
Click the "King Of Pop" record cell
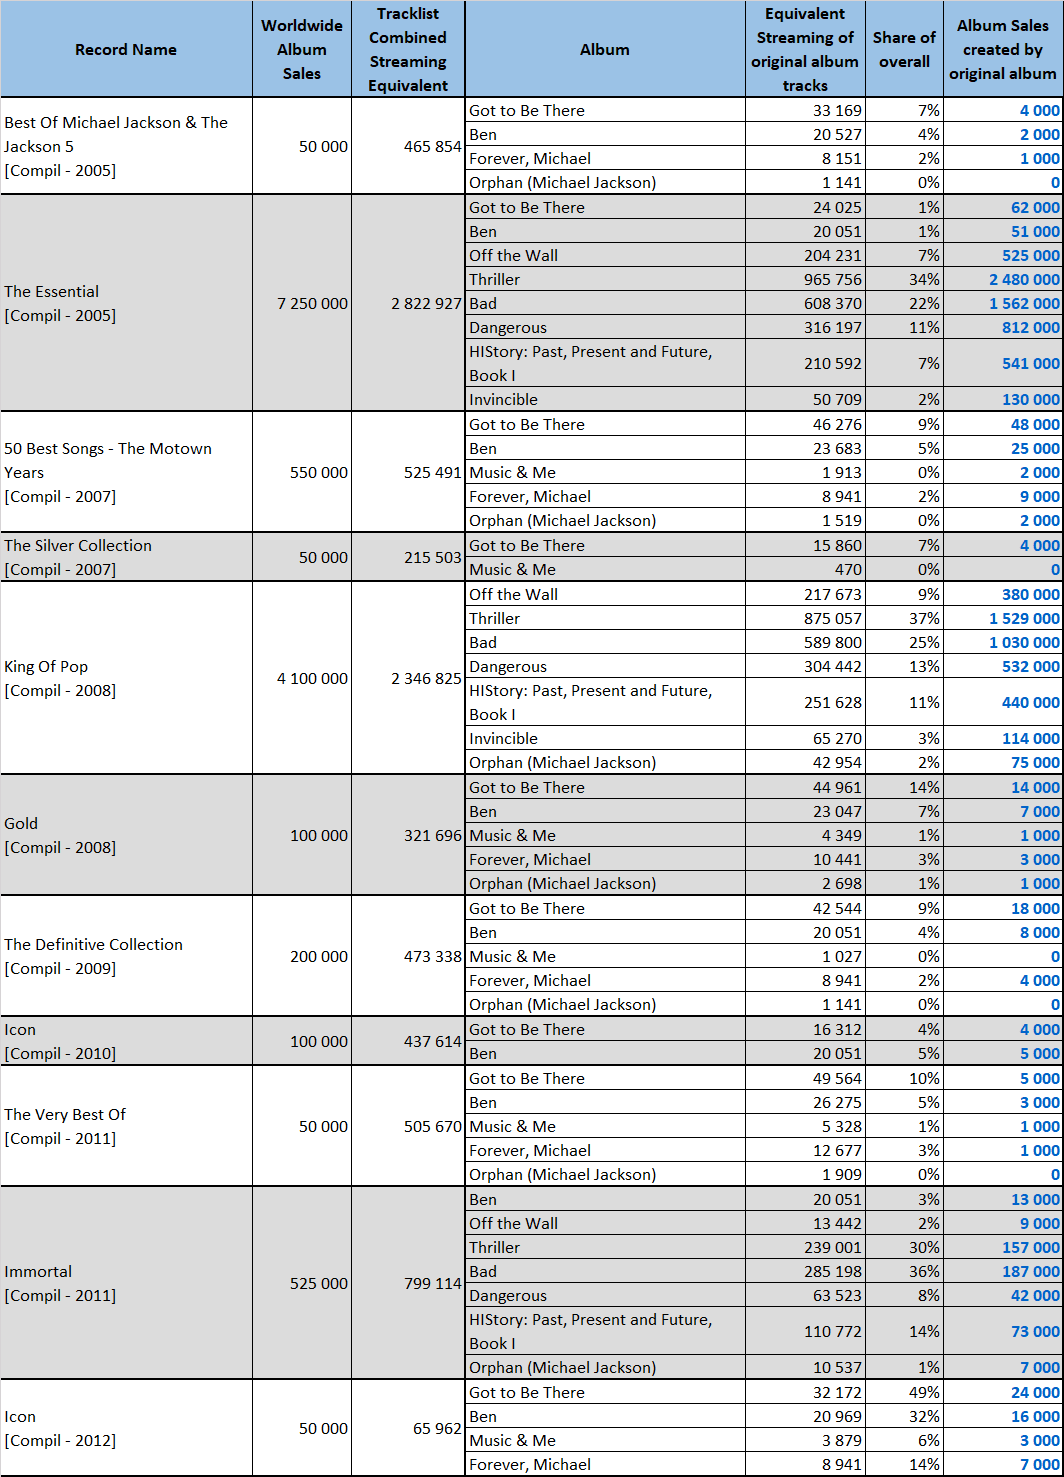[126, 678]
